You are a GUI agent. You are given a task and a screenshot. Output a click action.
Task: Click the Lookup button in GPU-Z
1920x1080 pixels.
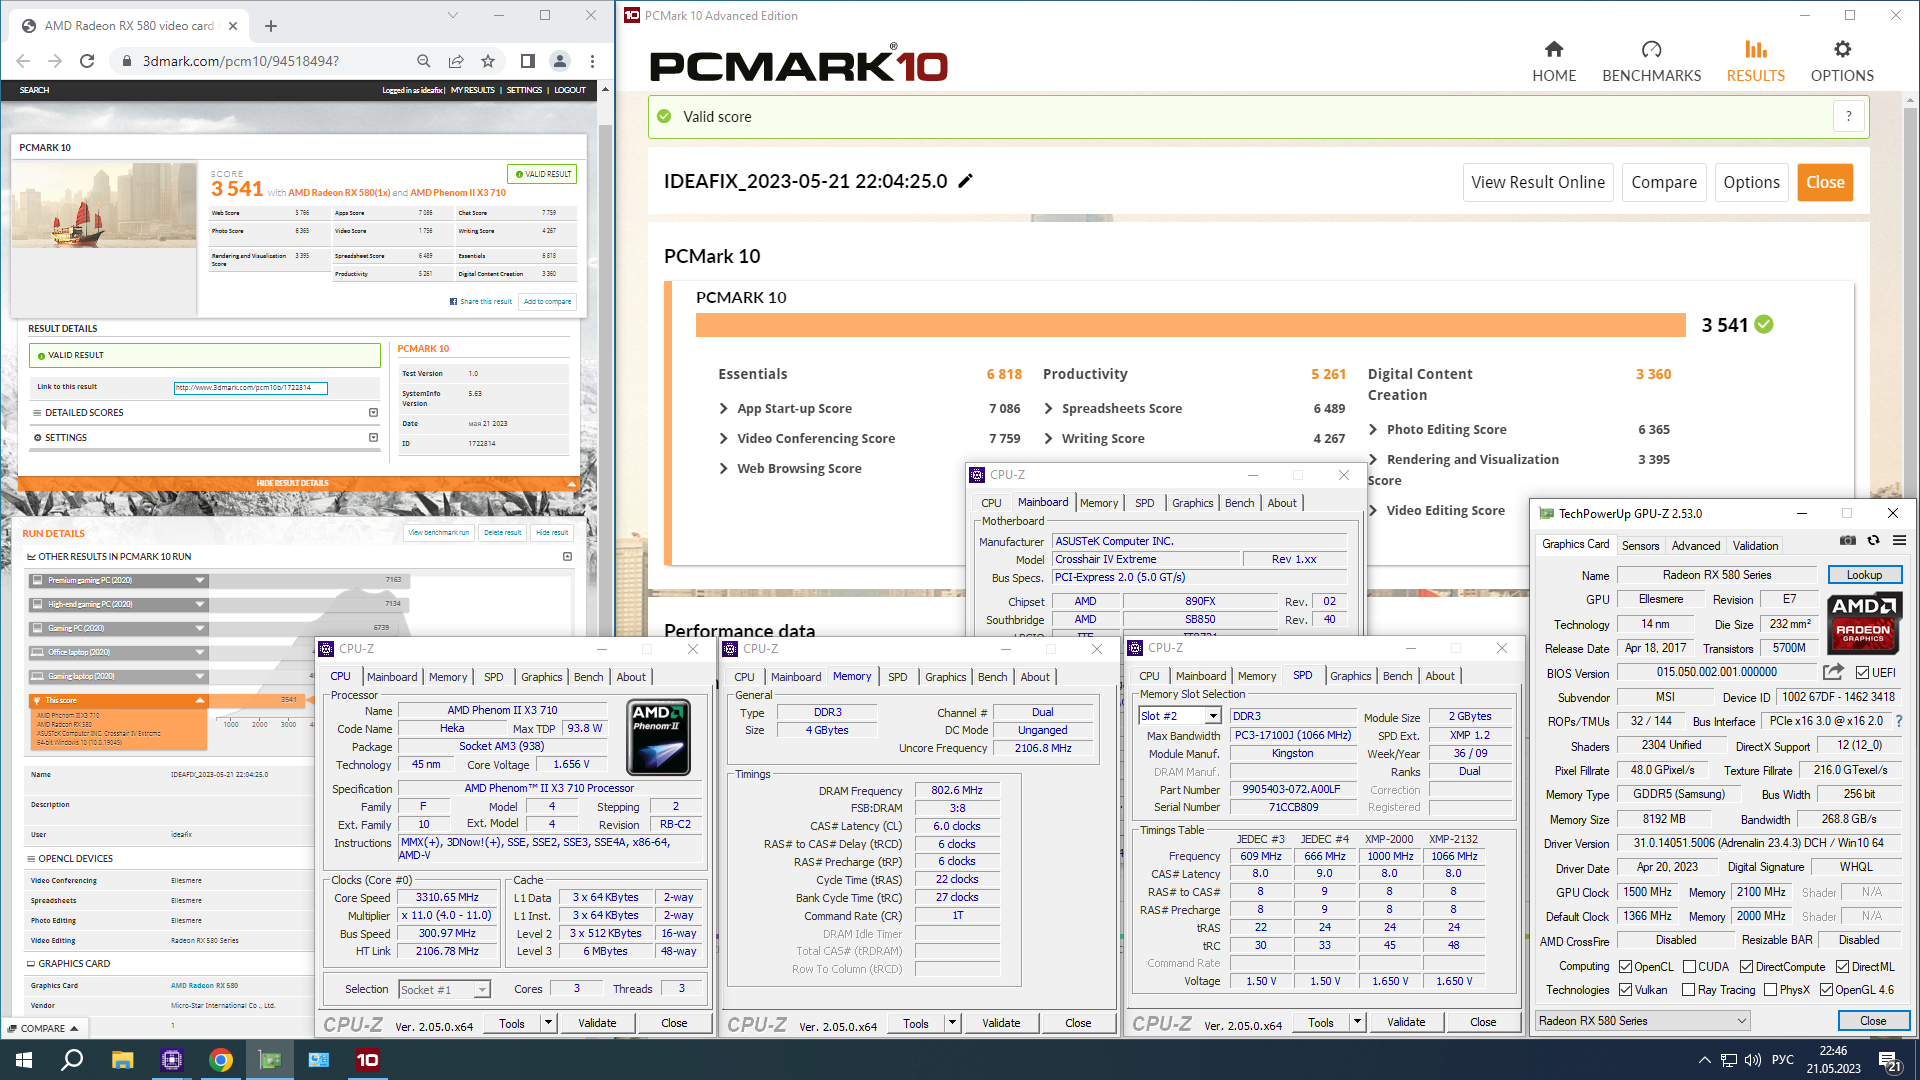[1864, 575]
